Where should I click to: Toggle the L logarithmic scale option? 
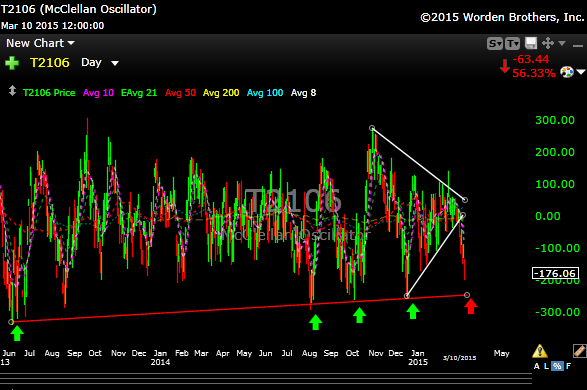(546, 366)
